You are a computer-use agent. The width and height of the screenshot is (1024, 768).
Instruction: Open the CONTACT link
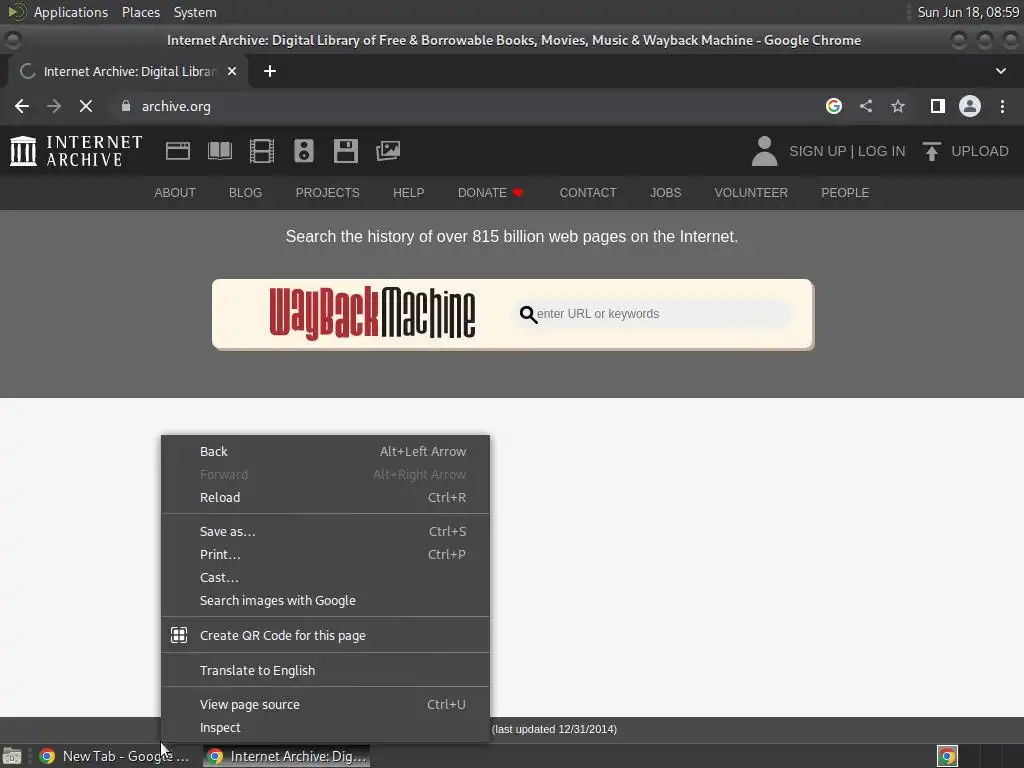(588, 193)
